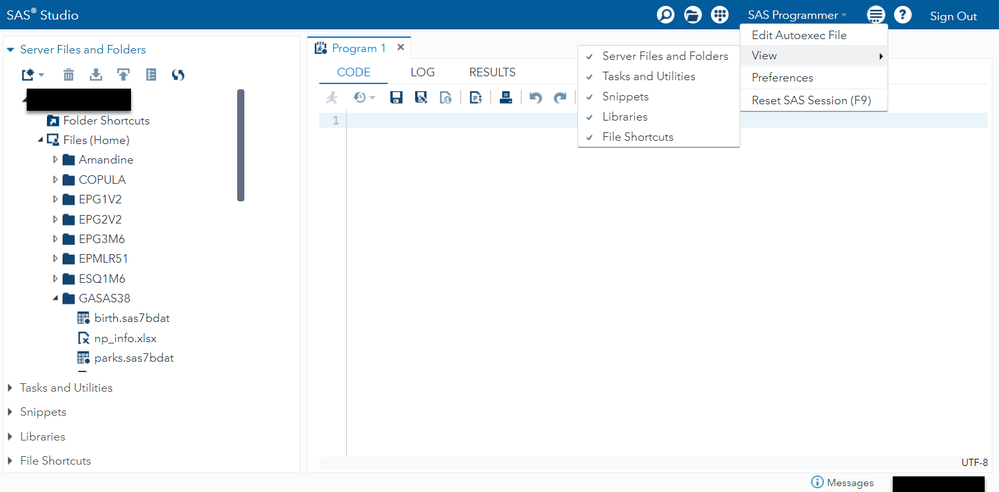Select the ESQ1M6 folder

102,279
